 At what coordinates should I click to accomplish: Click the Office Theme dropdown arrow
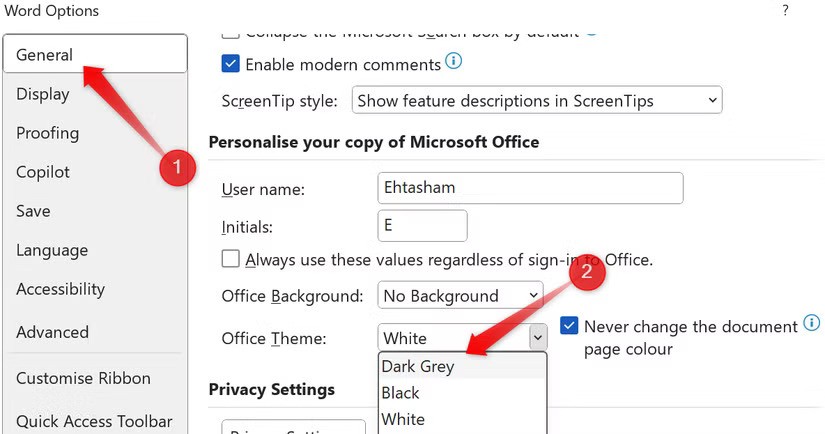(x=538, y=337)
